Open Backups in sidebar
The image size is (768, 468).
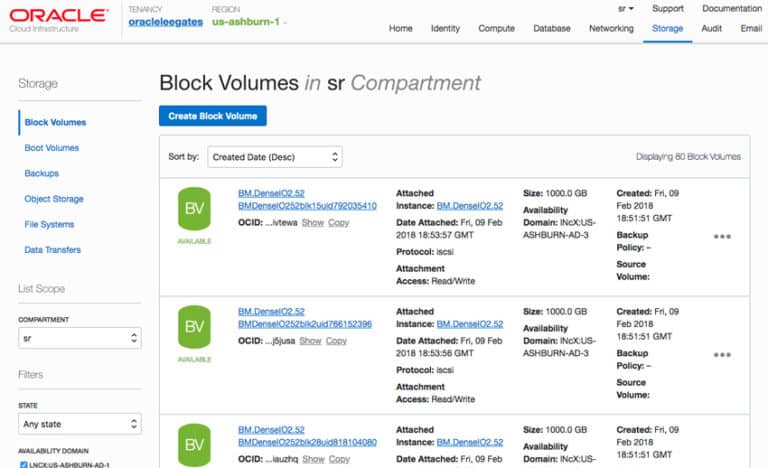click(x=42, y=173)
